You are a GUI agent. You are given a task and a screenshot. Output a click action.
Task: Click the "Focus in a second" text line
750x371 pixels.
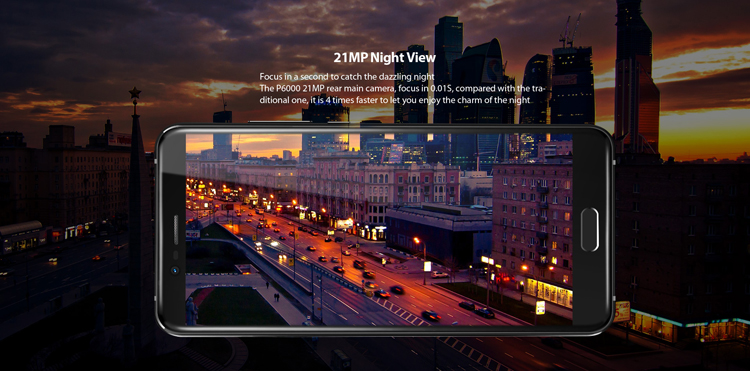click(x=347, y=76)
